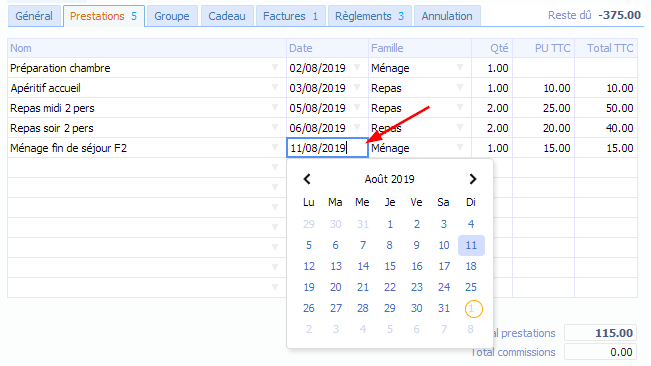Switch to the Factures tab
651x366 pixels.
(290, 16)
